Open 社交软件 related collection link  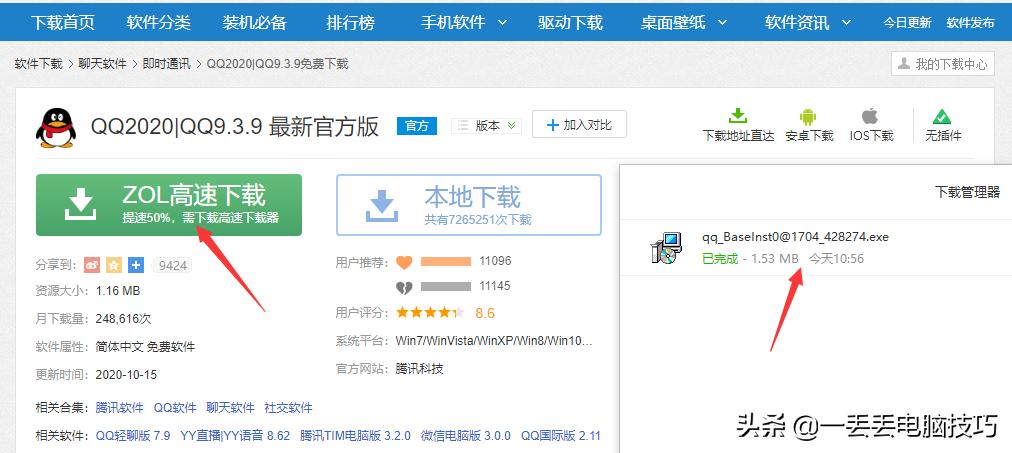(x=288, y=408)
